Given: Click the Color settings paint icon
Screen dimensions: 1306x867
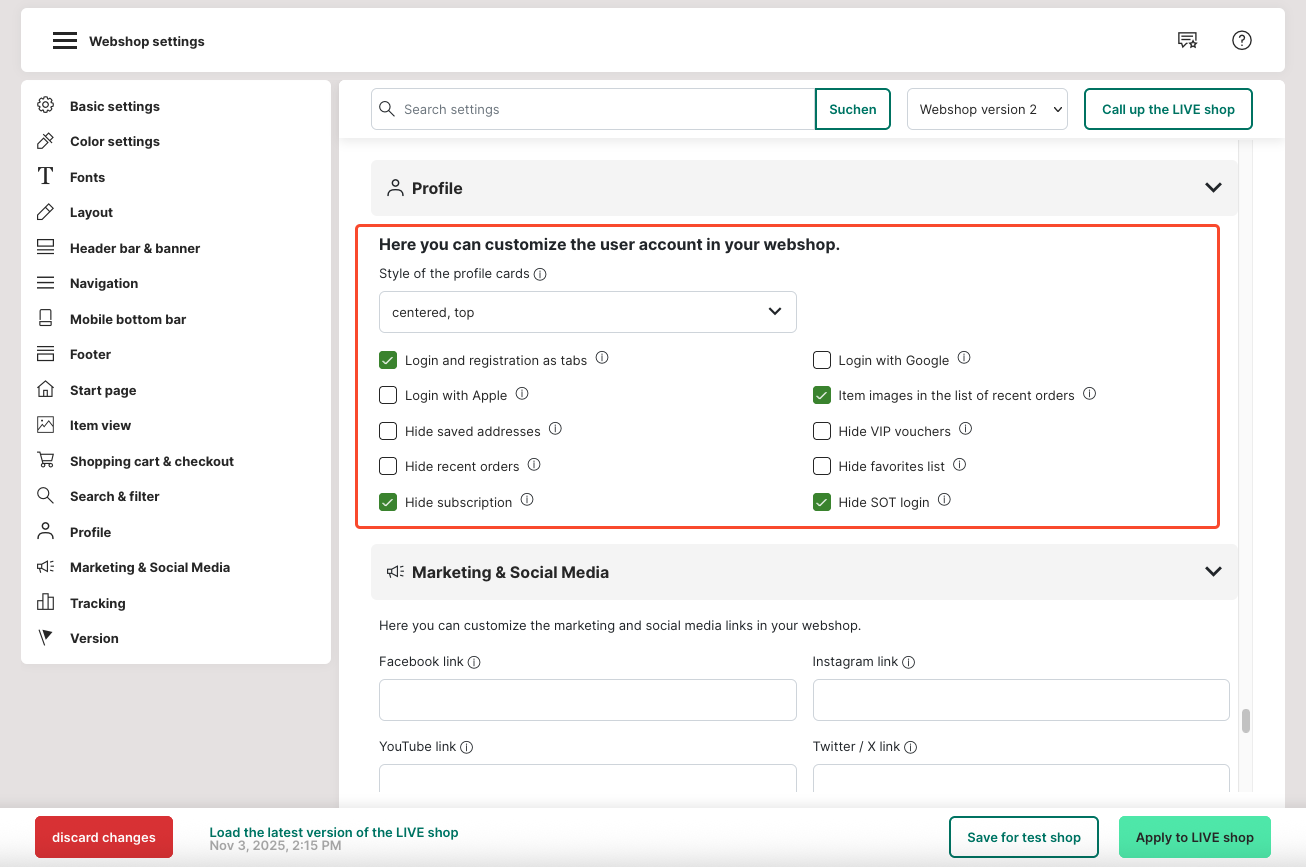Looking at the screenshot, I should tap(45, 141).
